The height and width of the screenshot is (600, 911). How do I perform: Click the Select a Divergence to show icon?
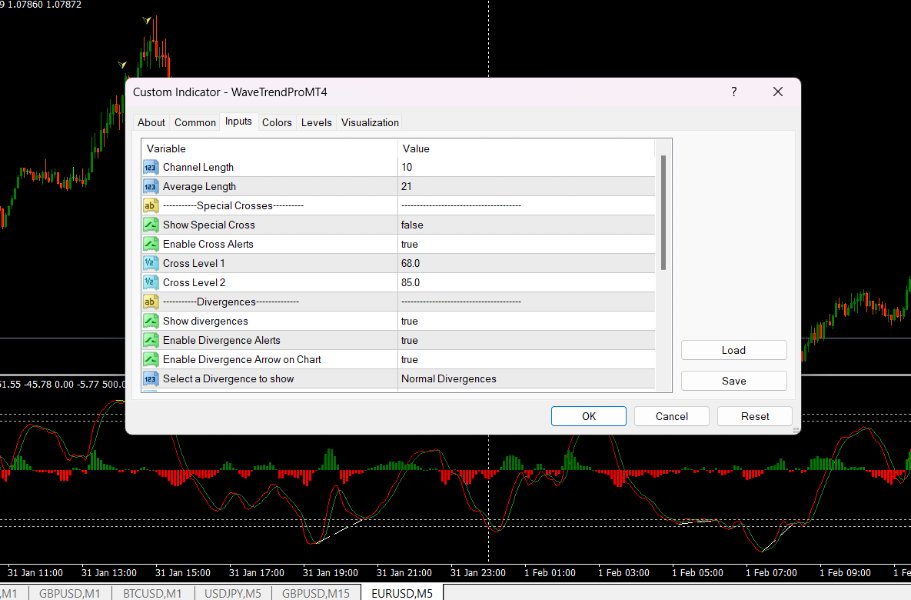tap(150, 379)
